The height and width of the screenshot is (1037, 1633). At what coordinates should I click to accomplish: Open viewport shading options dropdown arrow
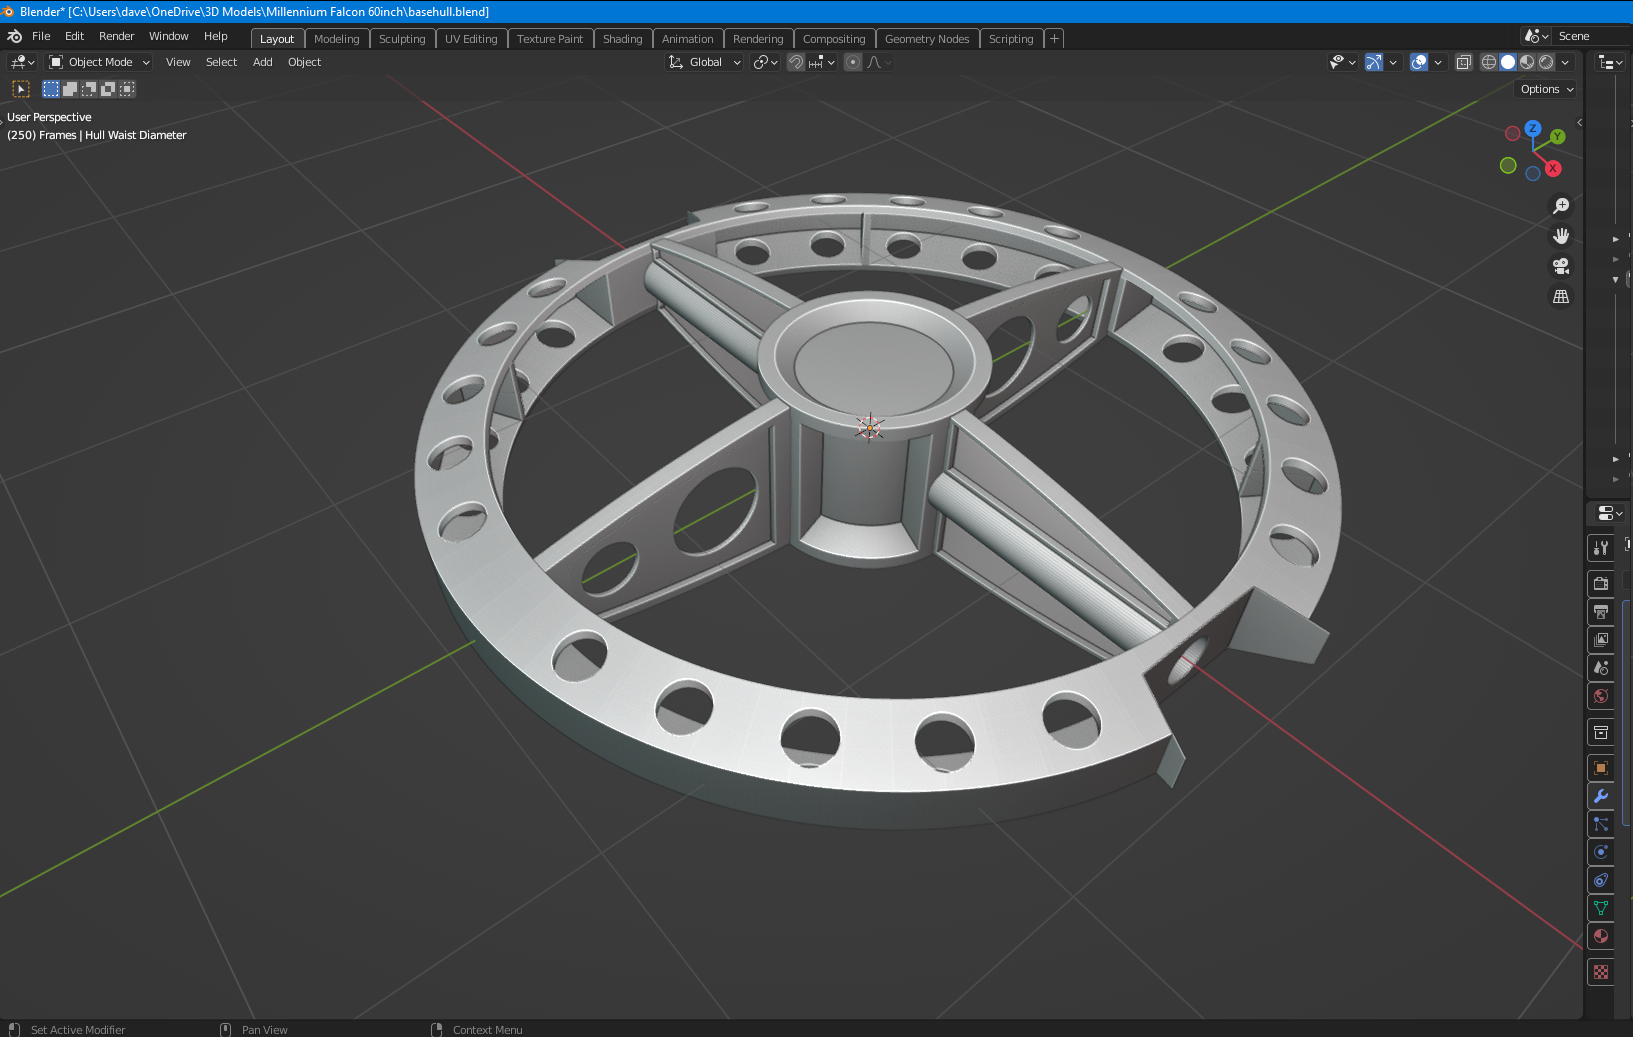(1565, 62)
